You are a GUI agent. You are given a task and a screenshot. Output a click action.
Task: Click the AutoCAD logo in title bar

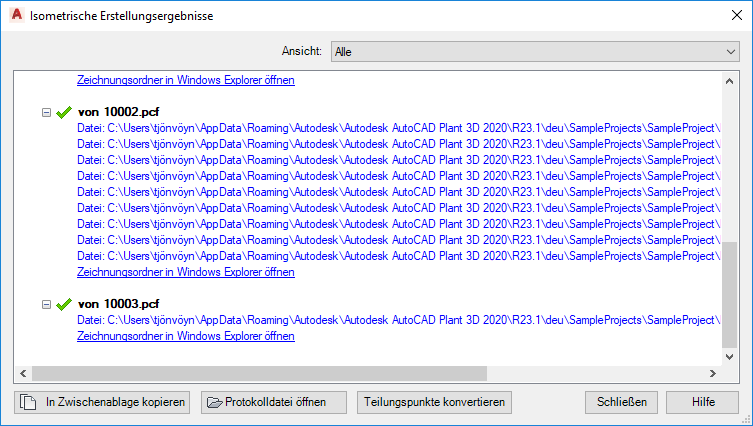(x=16, y=15)
